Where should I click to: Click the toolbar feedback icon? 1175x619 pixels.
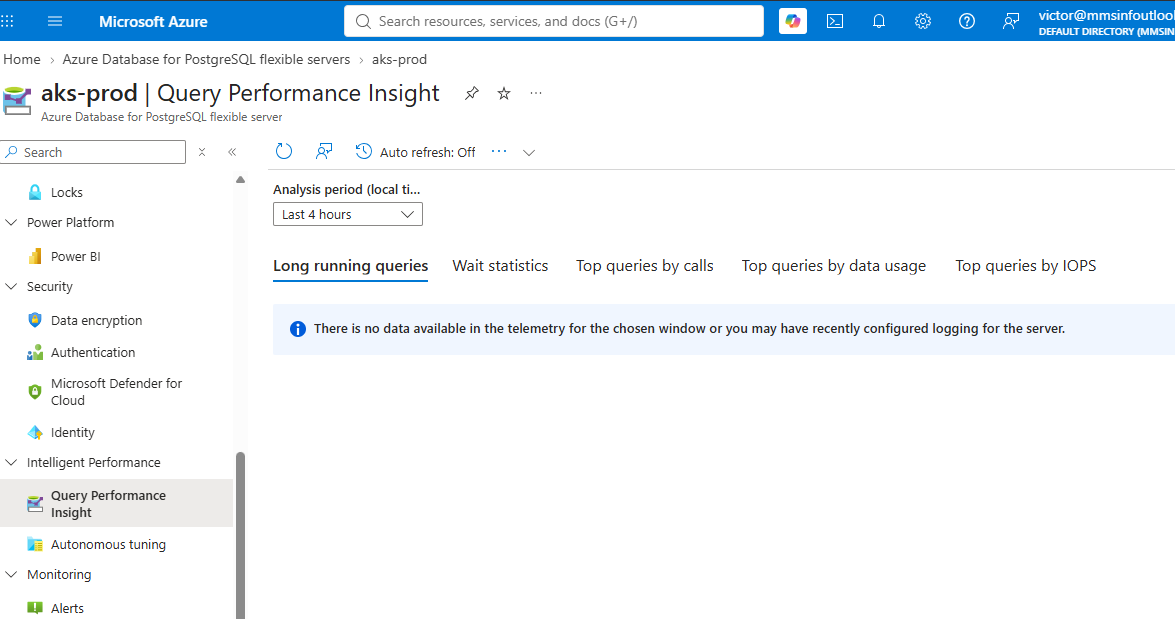(324, 151)
